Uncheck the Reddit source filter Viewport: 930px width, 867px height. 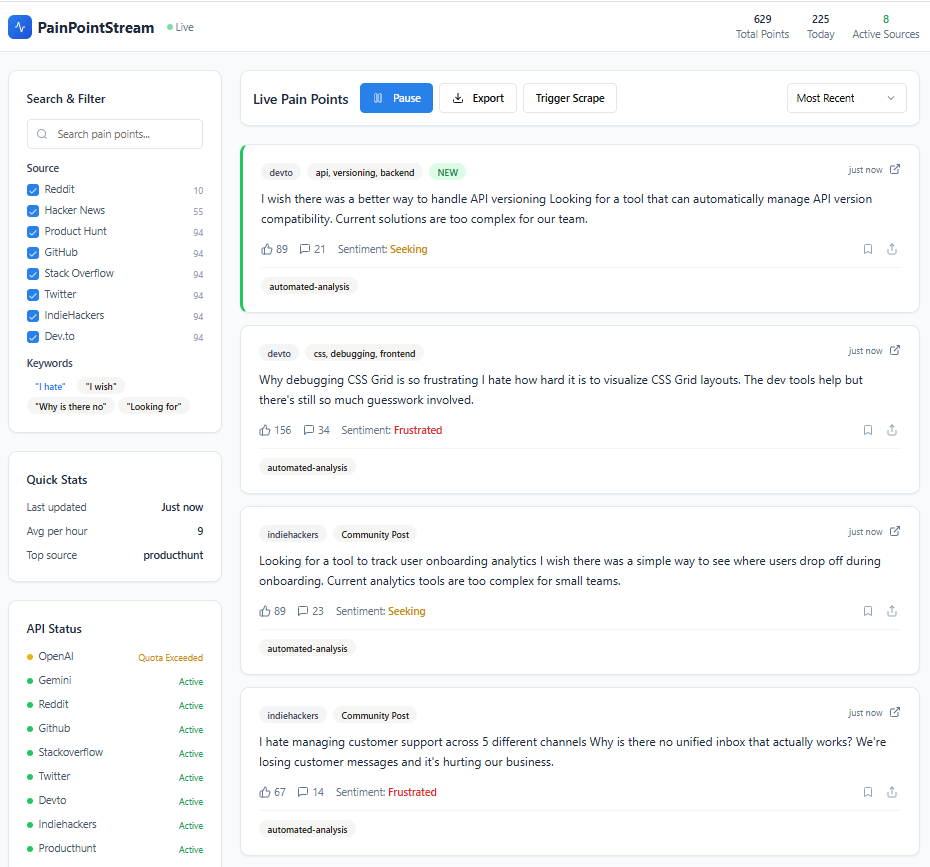point(33,190)
